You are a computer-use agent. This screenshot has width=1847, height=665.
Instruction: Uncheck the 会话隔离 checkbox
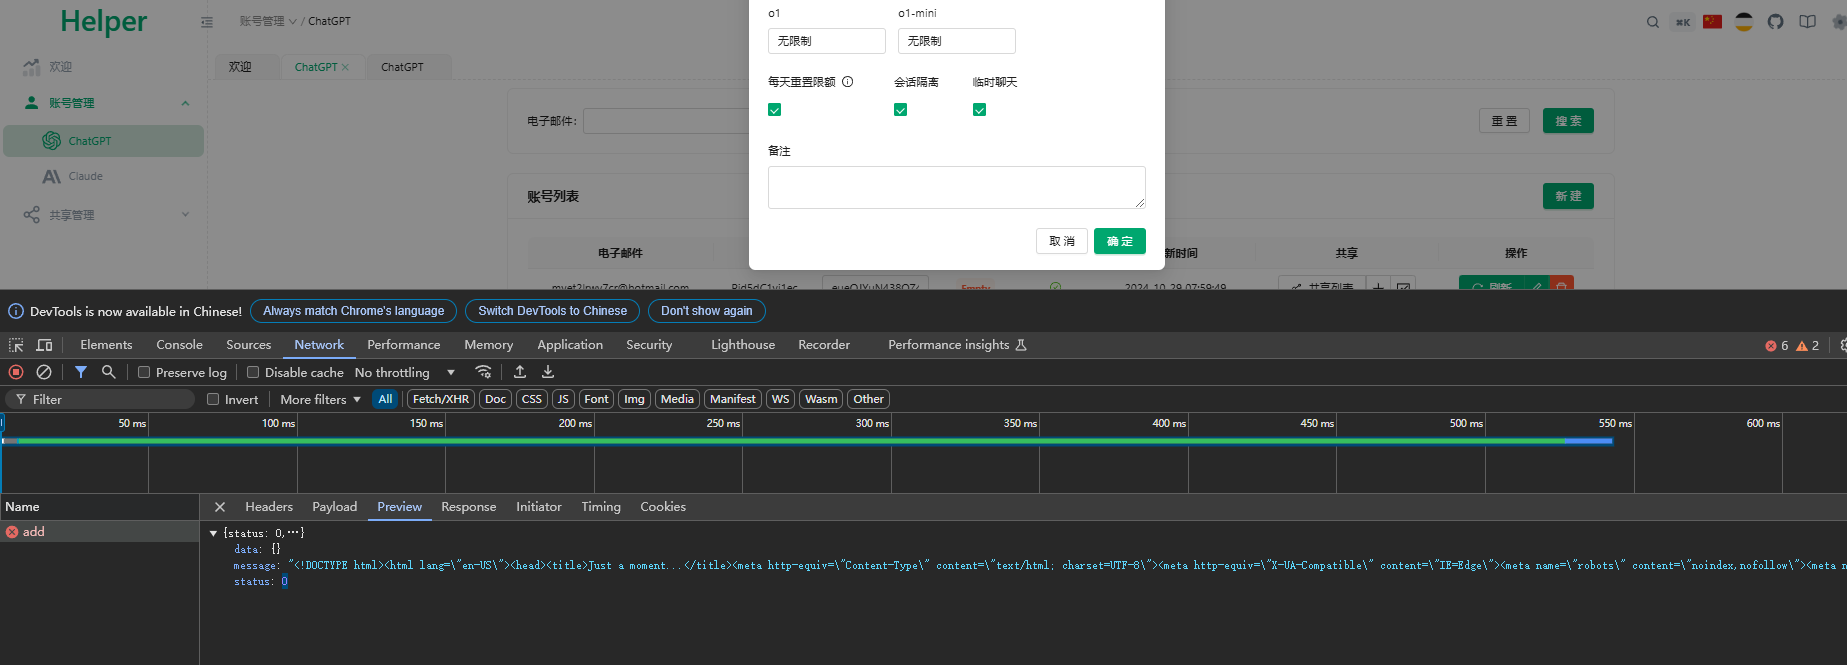[900, 110]
